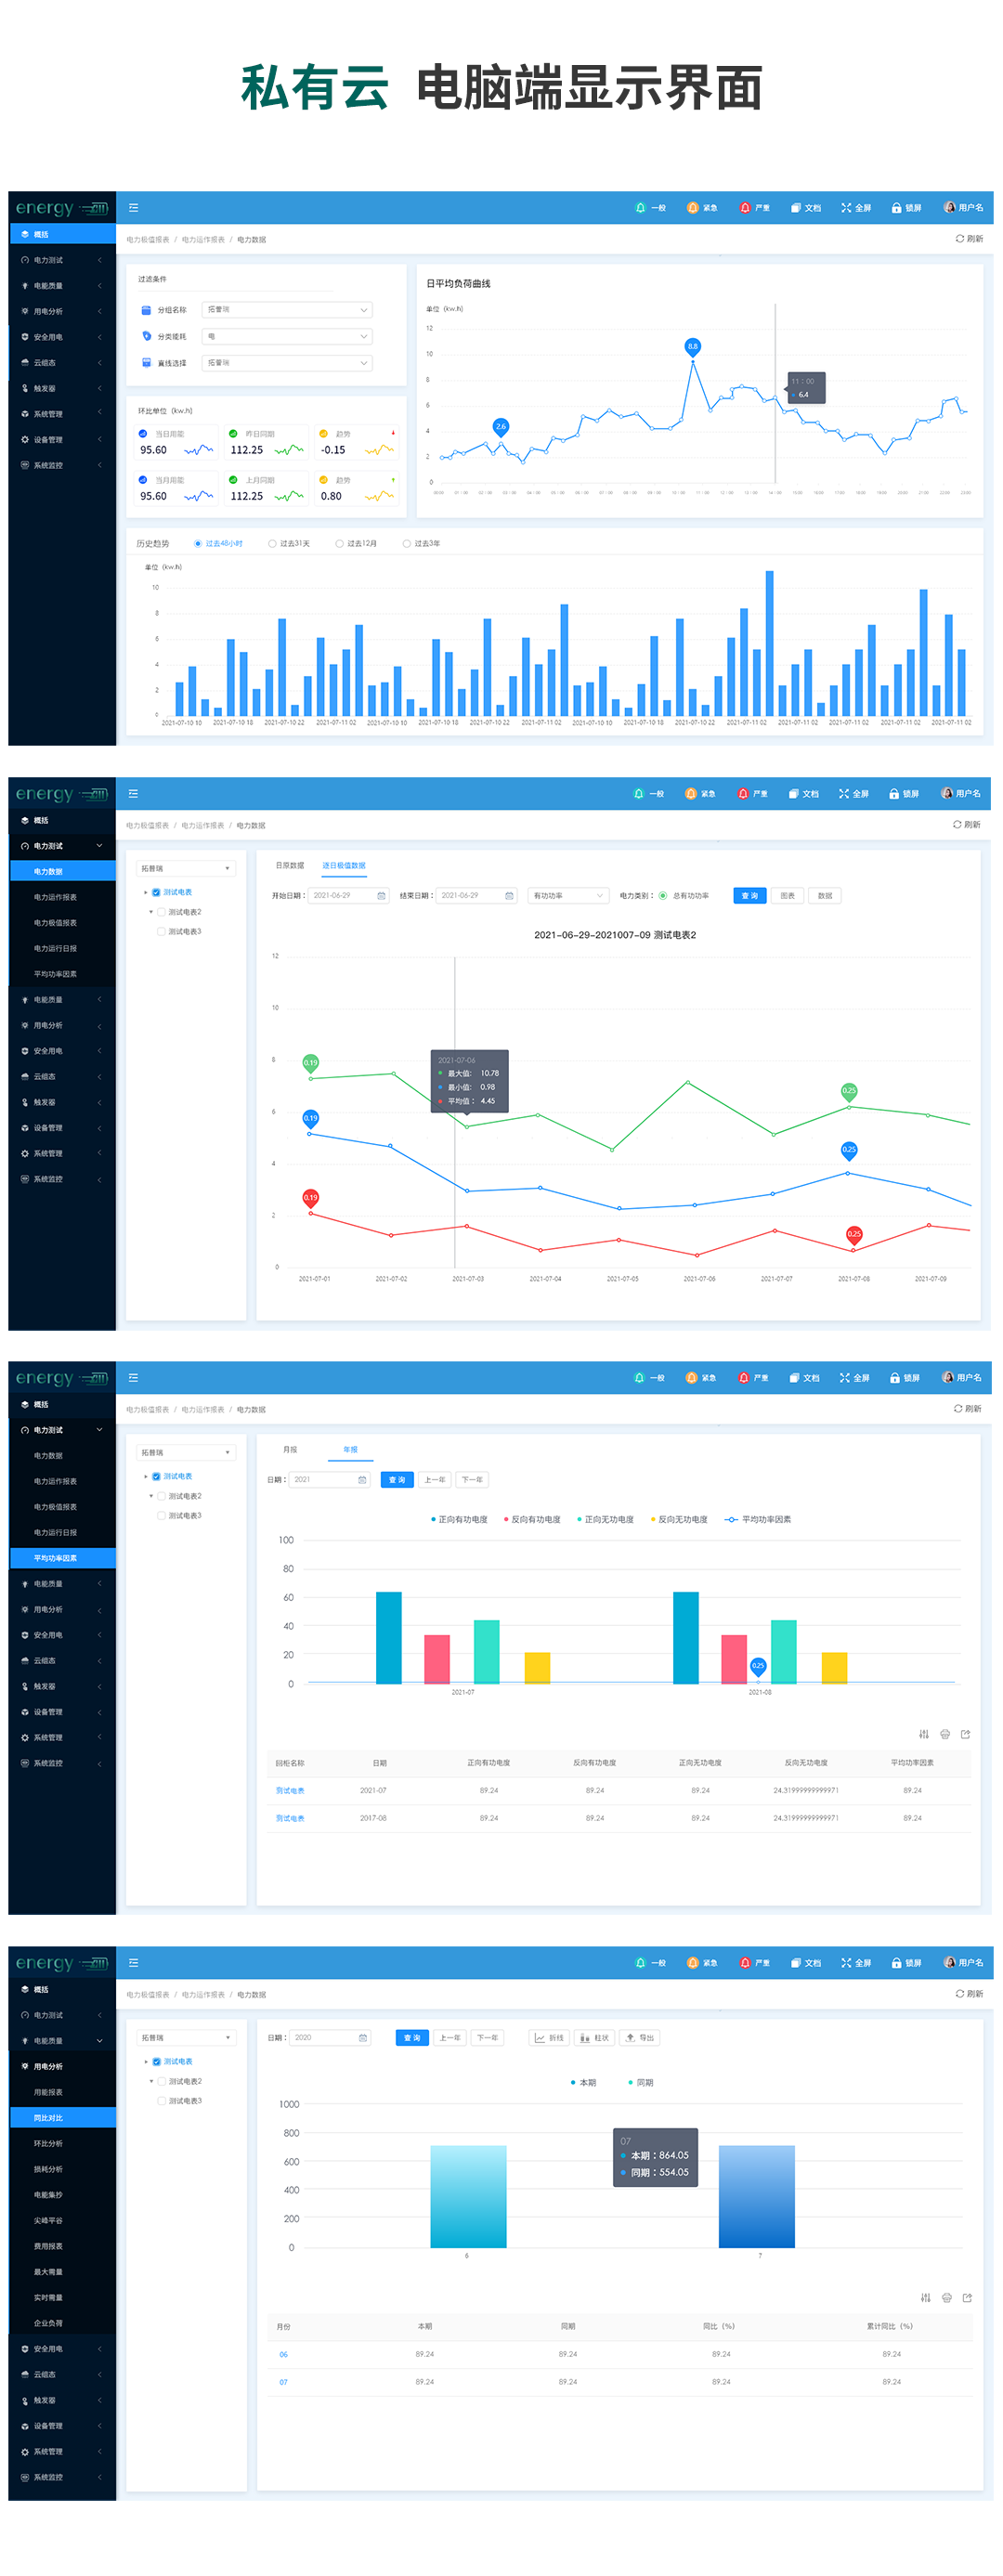Switch to the 月报 tab

coord(290,1450)
